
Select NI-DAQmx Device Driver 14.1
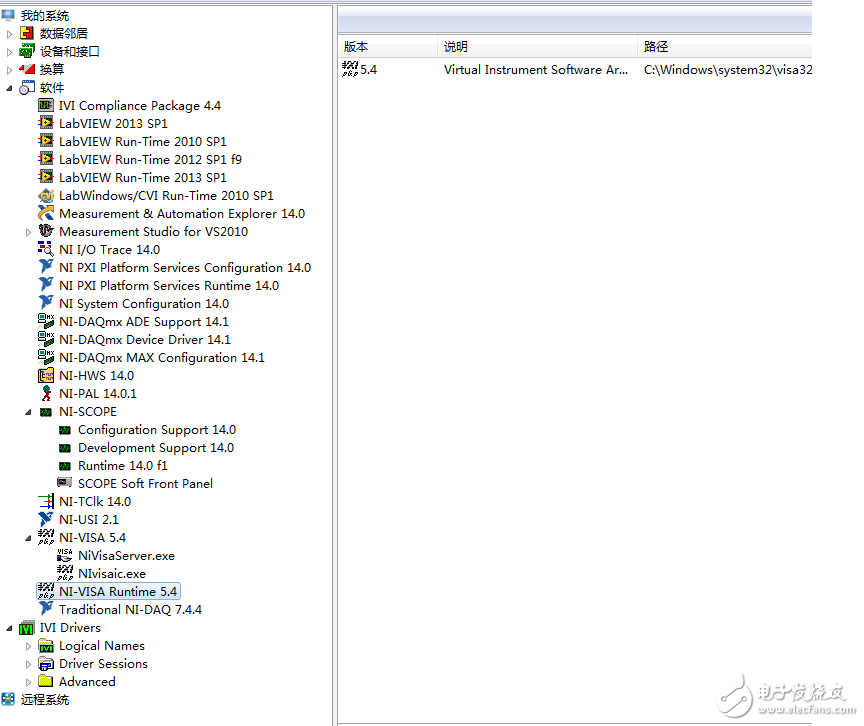pyautogui.click(x=145, y=339)
